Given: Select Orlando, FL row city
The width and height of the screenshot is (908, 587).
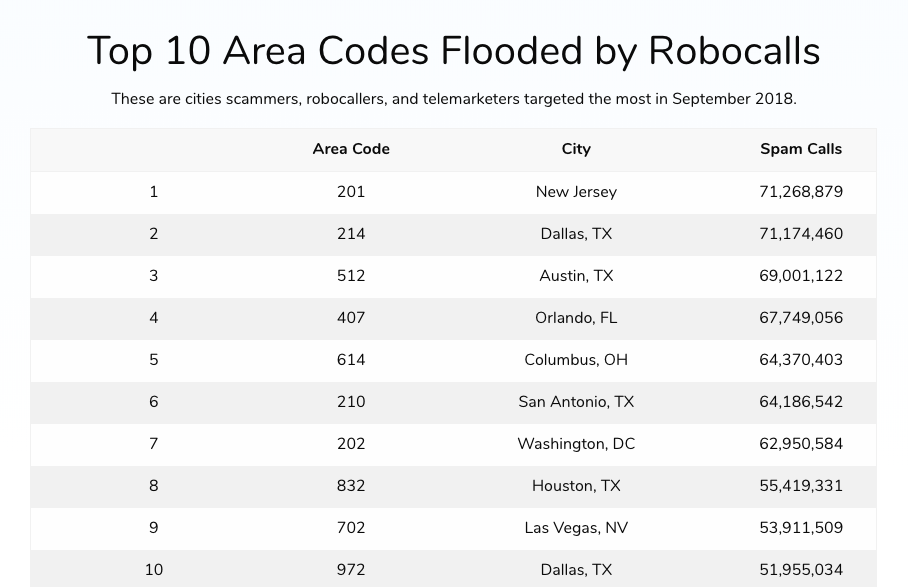Looking at the screenshot, I should [x=576, y=318].
